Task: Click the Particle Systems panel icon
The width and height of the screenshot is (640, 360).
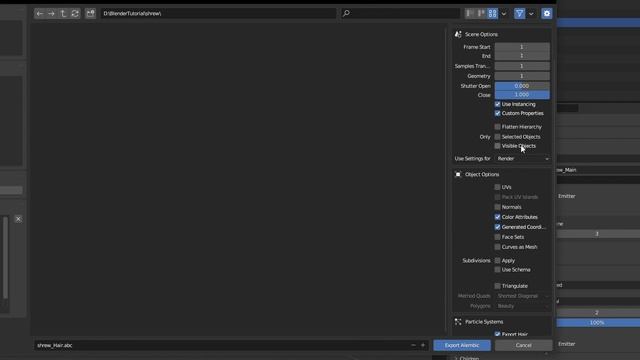Action: click(x=458, y=322)
